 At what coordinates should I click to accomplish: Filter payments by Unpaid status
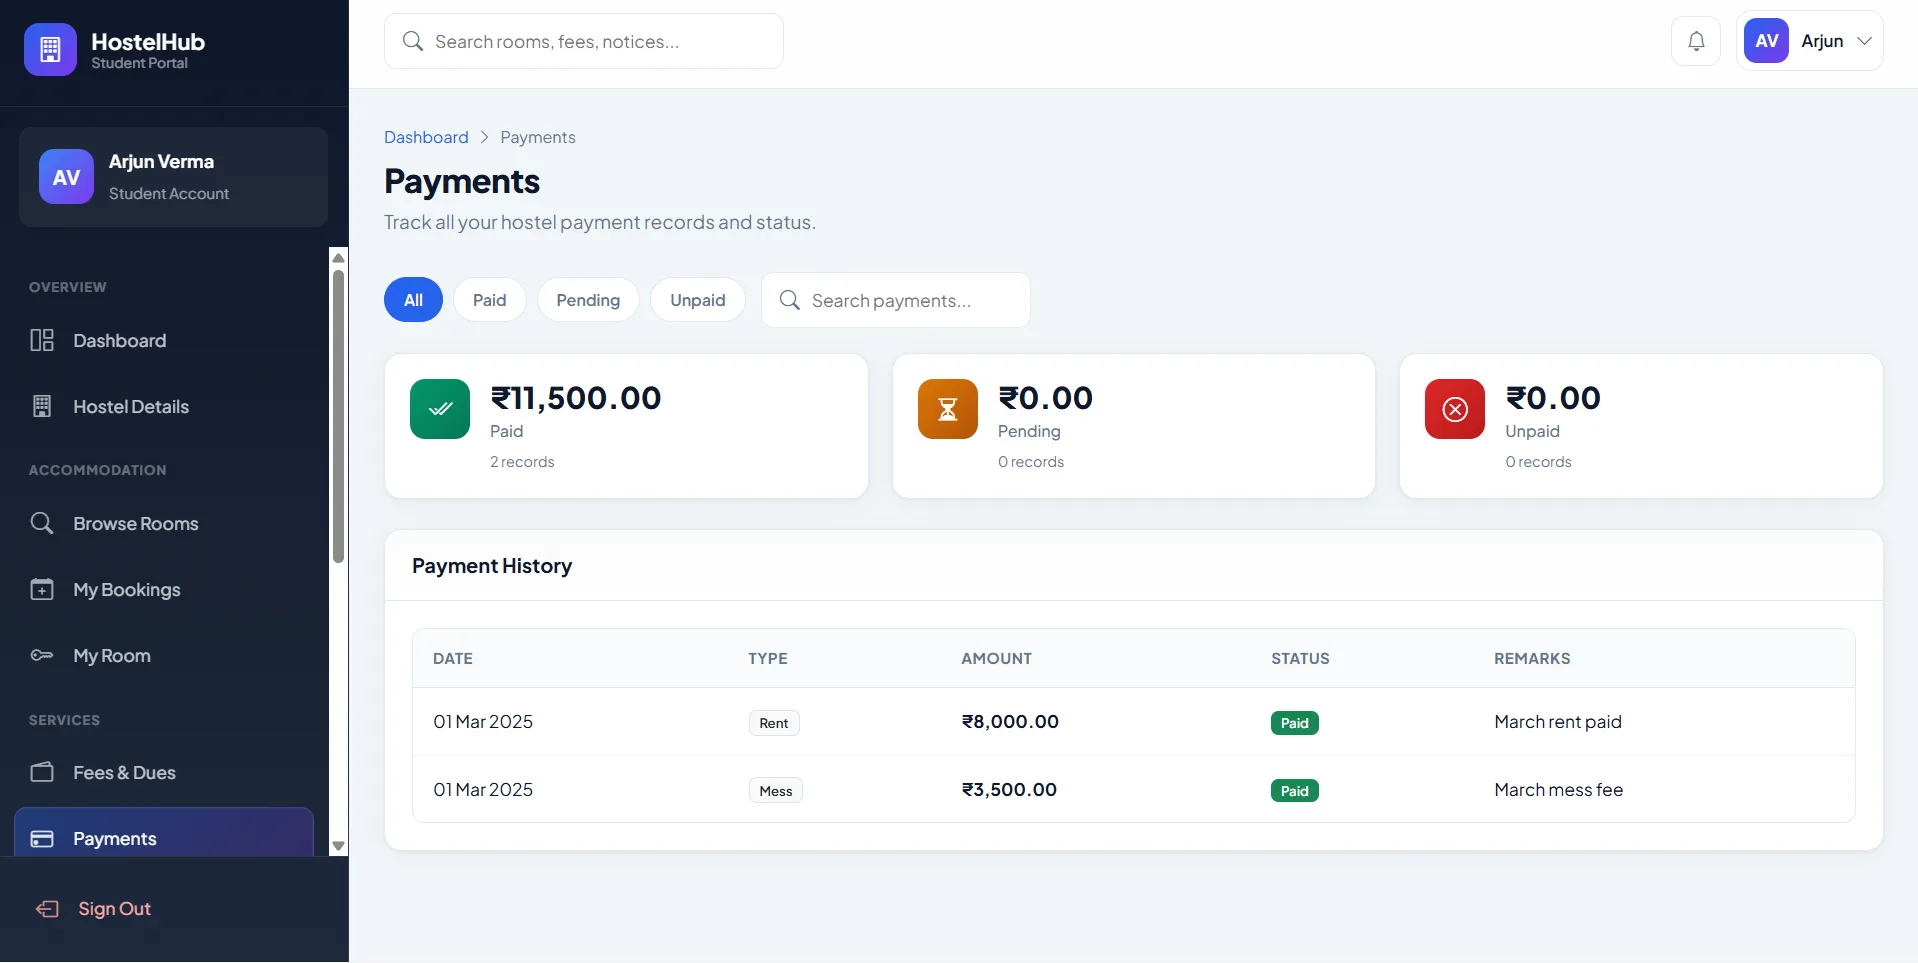click(698, 300)
